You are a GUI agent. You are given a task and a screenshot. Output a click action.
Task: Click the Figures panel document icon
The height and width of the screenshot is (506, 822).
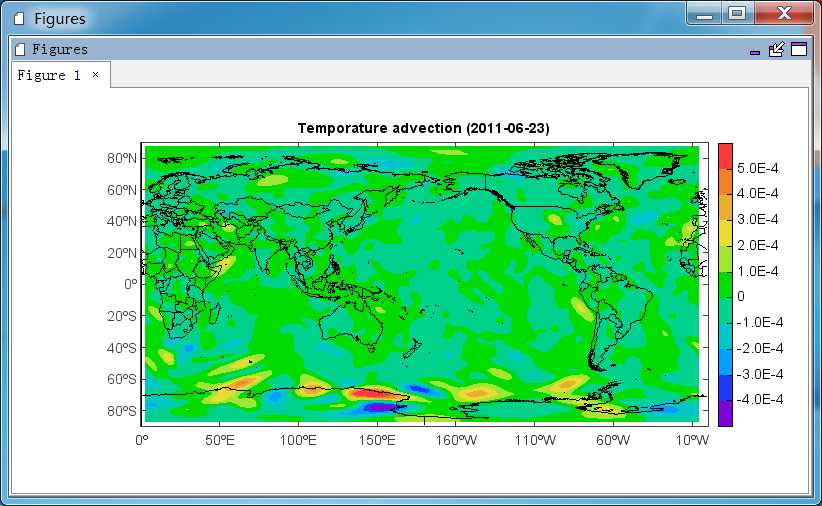20,49
